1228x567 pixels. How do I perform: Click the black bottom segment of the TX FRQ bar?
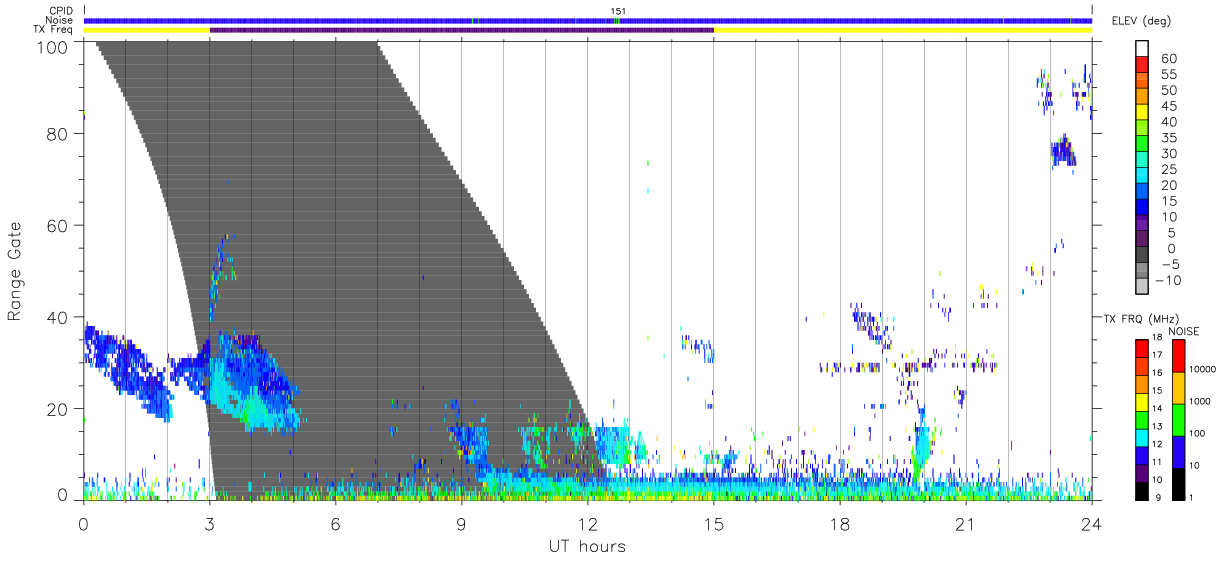pos(1141,490)
